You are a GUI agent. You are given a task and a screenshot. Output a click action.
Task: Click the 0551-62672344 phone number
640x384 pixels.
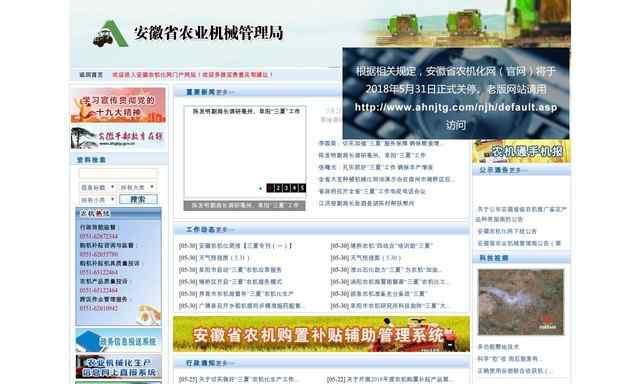tap(99, 237)
